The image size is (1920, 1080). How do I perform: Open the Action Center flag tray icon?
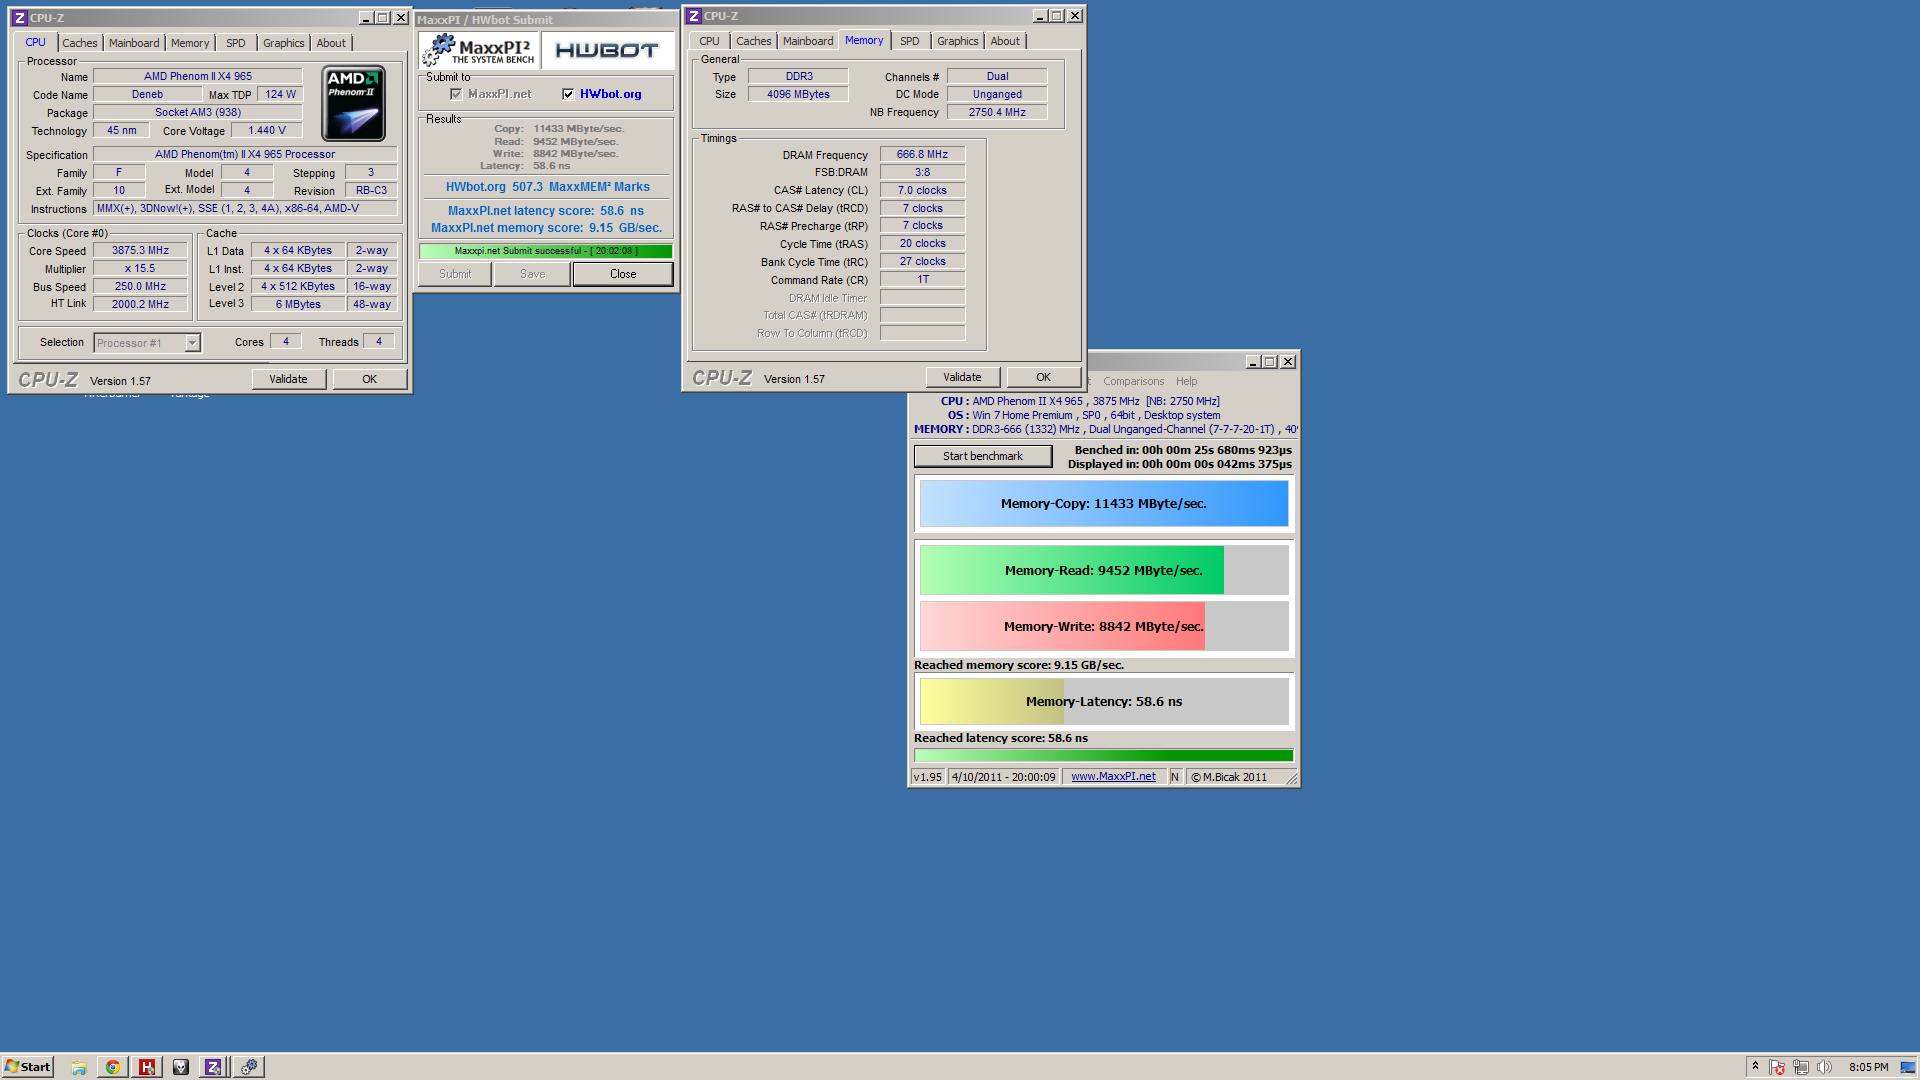1777,1067
